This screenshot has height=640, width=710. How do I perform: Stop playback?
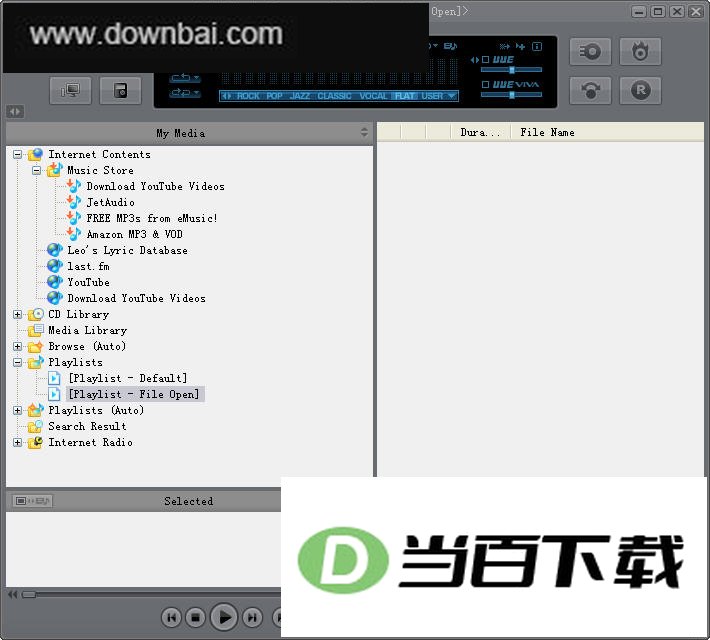point(196,617)
